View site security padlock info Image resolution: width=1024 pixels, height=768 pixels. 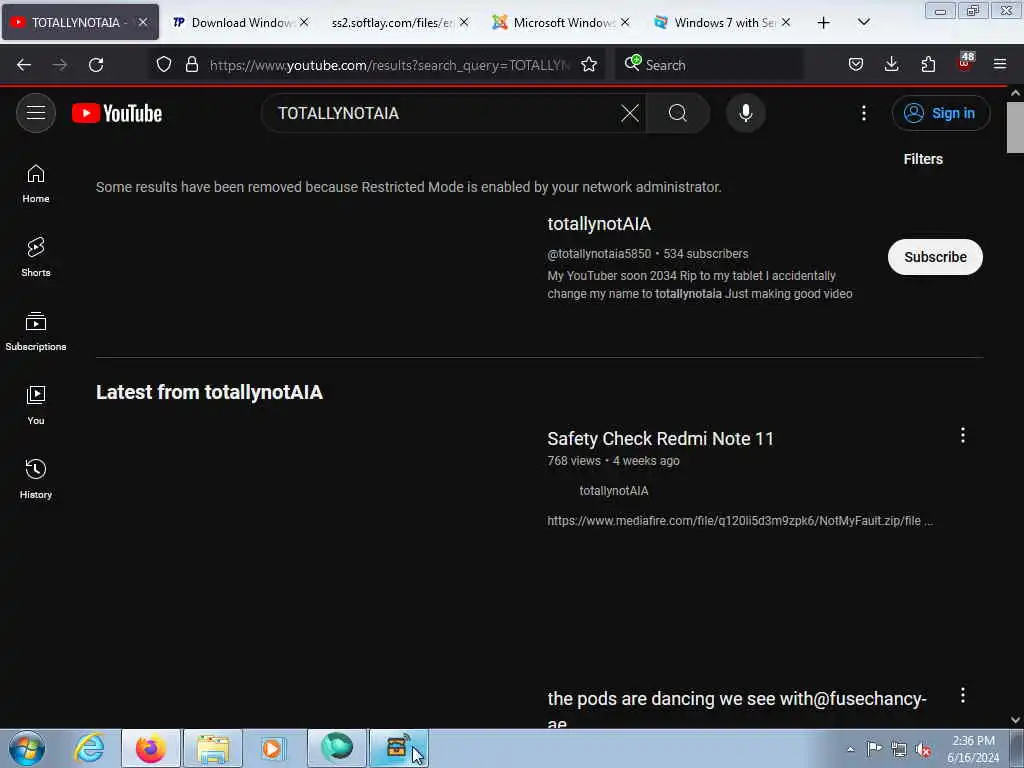coord(191,65)
